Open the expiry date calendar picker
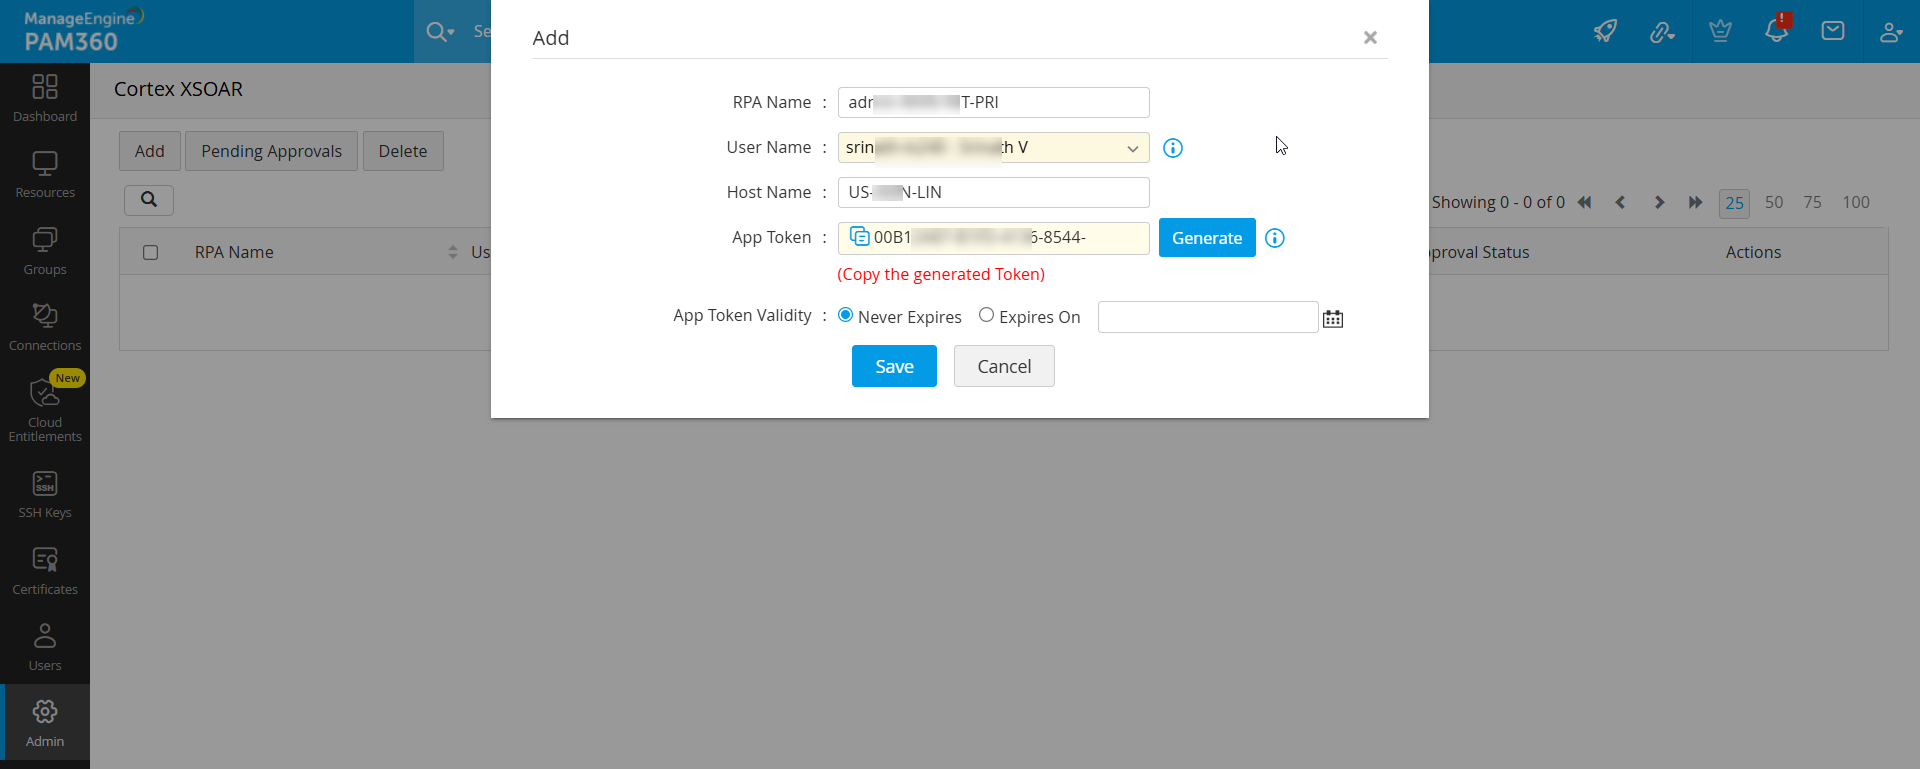1920x769 pixels. 1332,317
